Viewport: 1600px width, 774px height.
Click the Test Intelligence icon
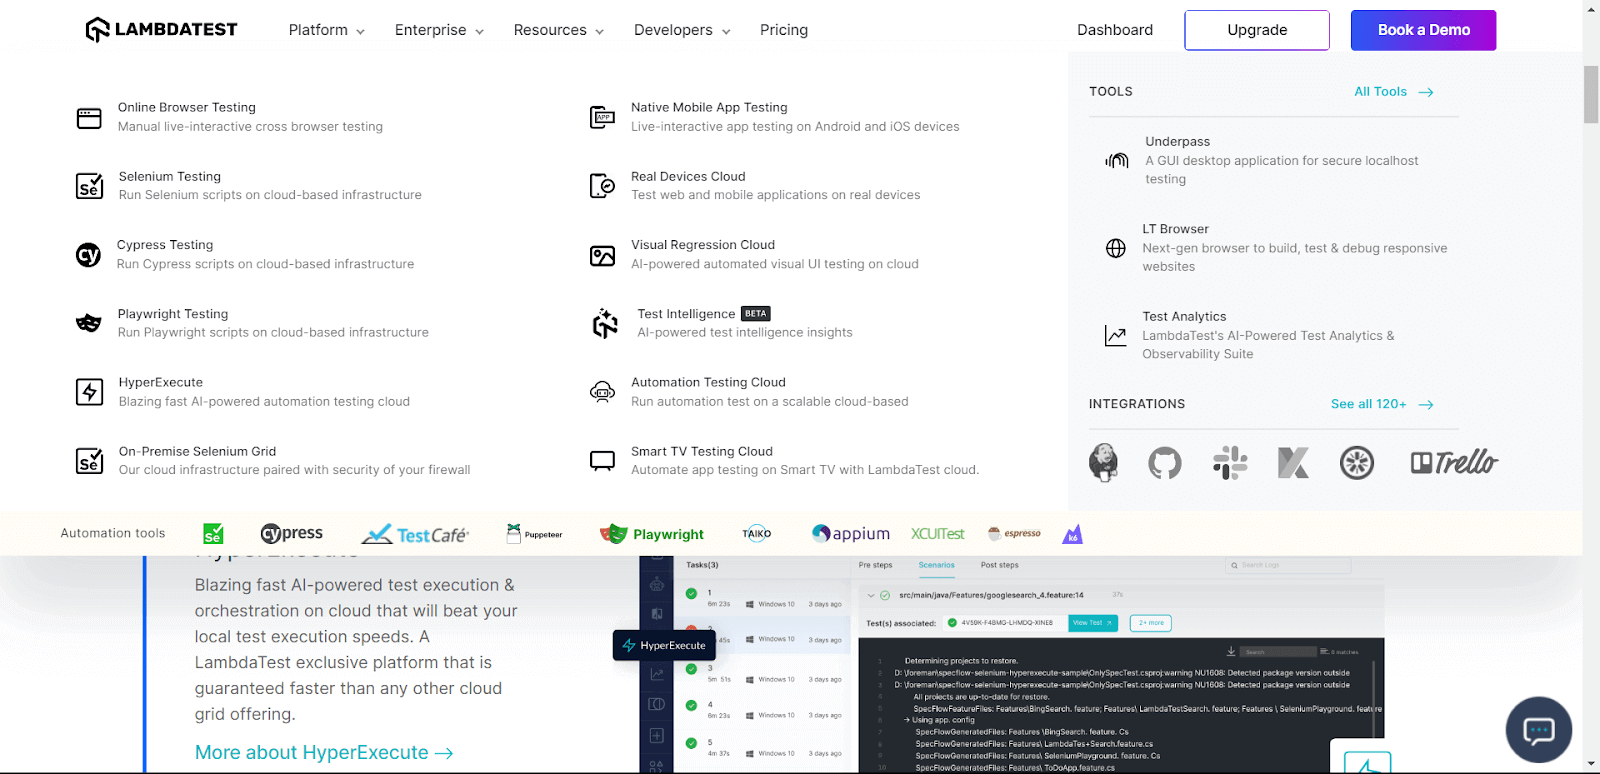click(x=605, y=323)
